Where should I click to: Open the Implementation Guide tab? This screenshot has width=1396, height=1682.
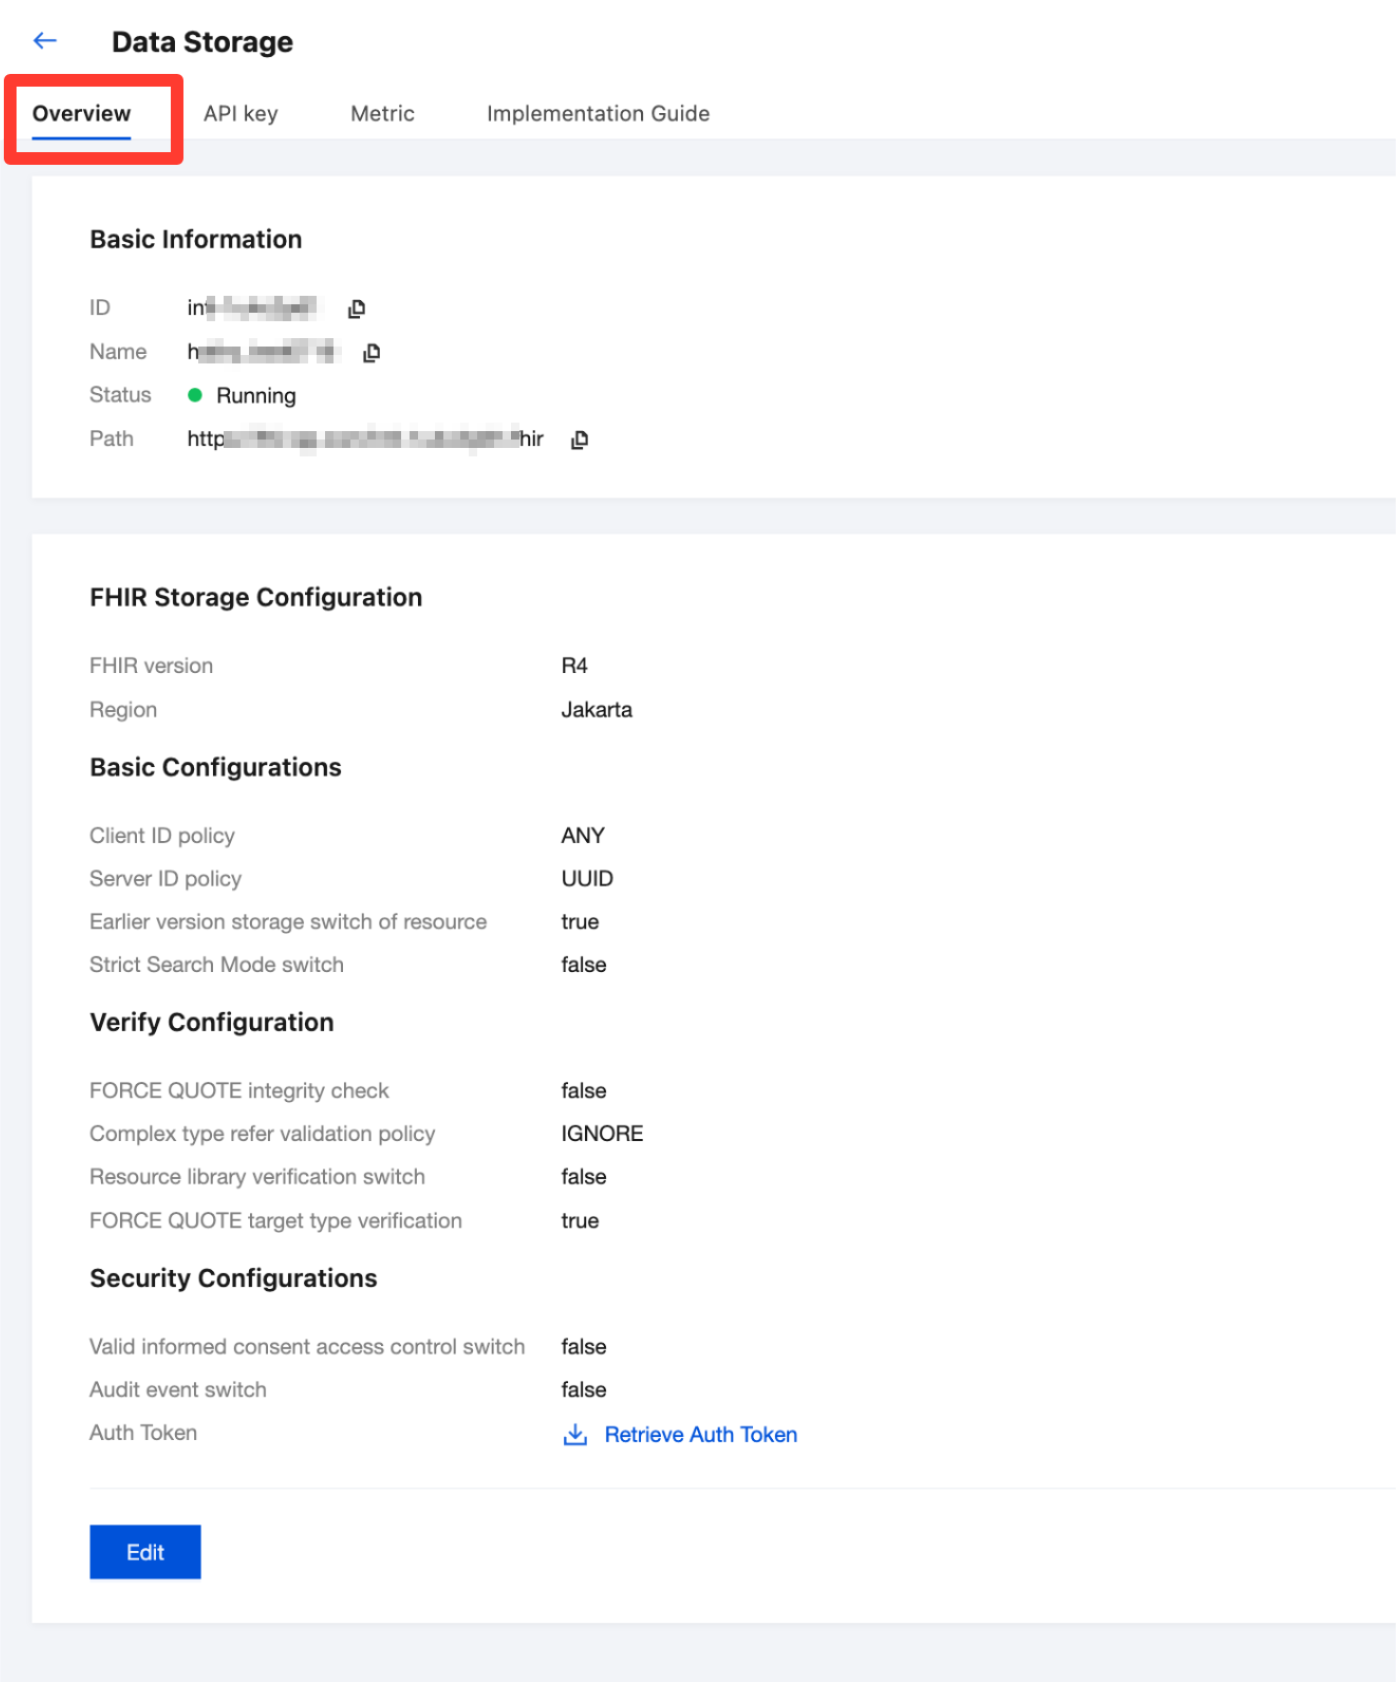coord(598,114)
